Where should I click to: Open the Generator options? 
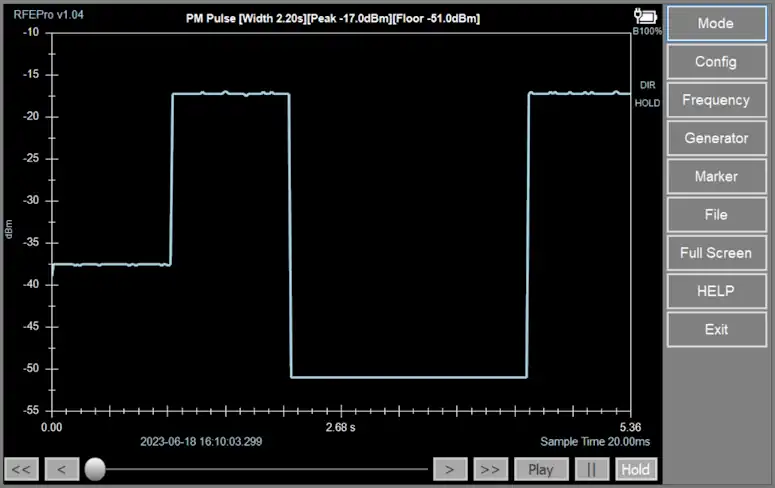[x=715, y=138]
